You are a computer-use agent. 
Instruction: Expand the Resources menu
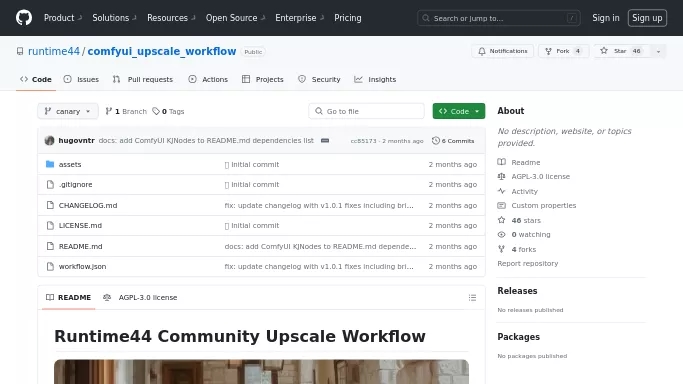click(x=171, y=18)
